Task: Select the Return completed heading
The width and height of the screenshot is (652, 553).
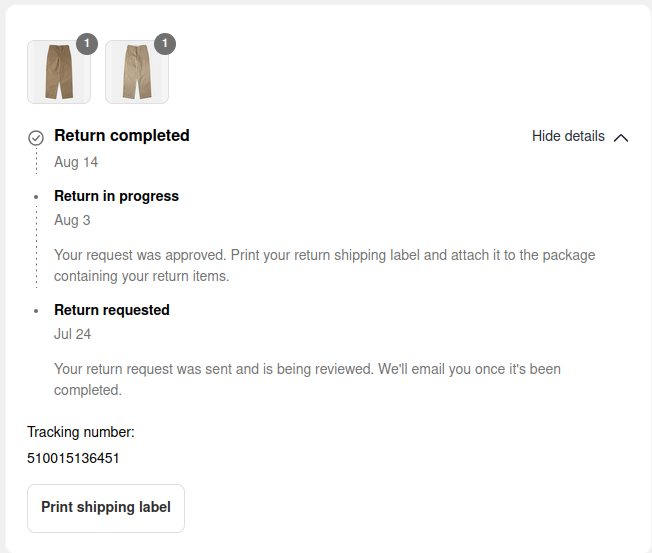Action: (x=121, y=135)
